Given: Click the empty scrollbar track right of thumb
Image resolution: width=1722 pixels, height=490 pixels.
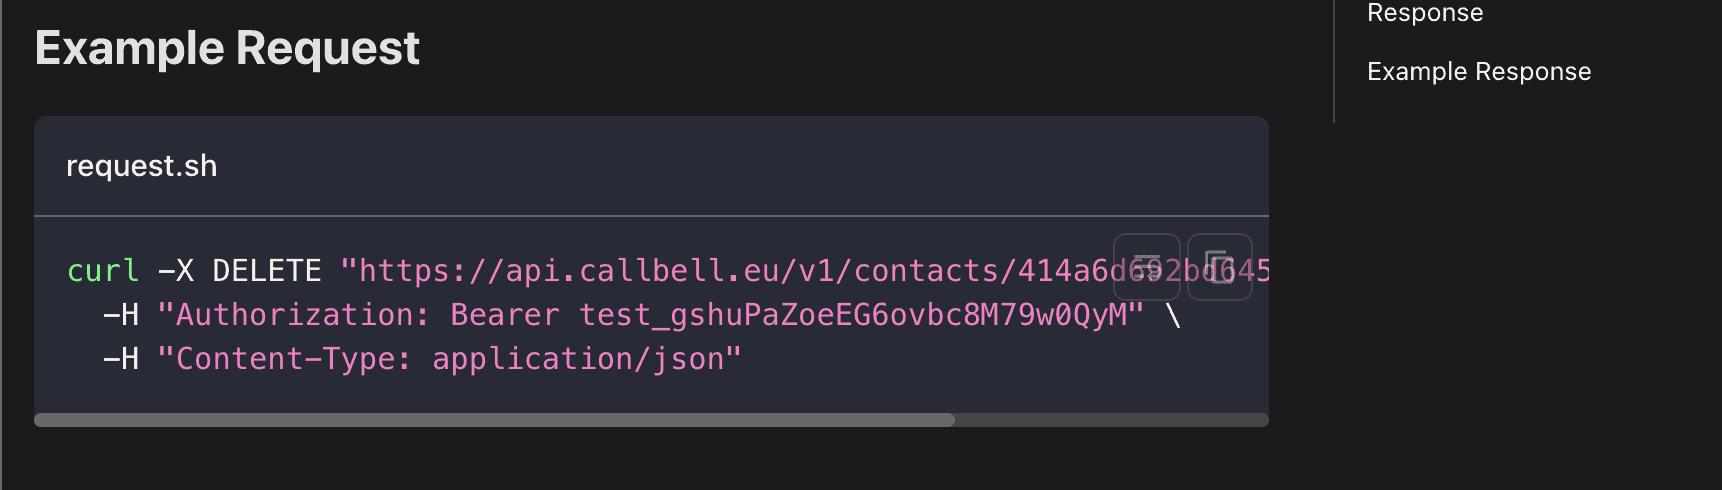Looking at the screenshot, I should click(x=1112, y=420).
